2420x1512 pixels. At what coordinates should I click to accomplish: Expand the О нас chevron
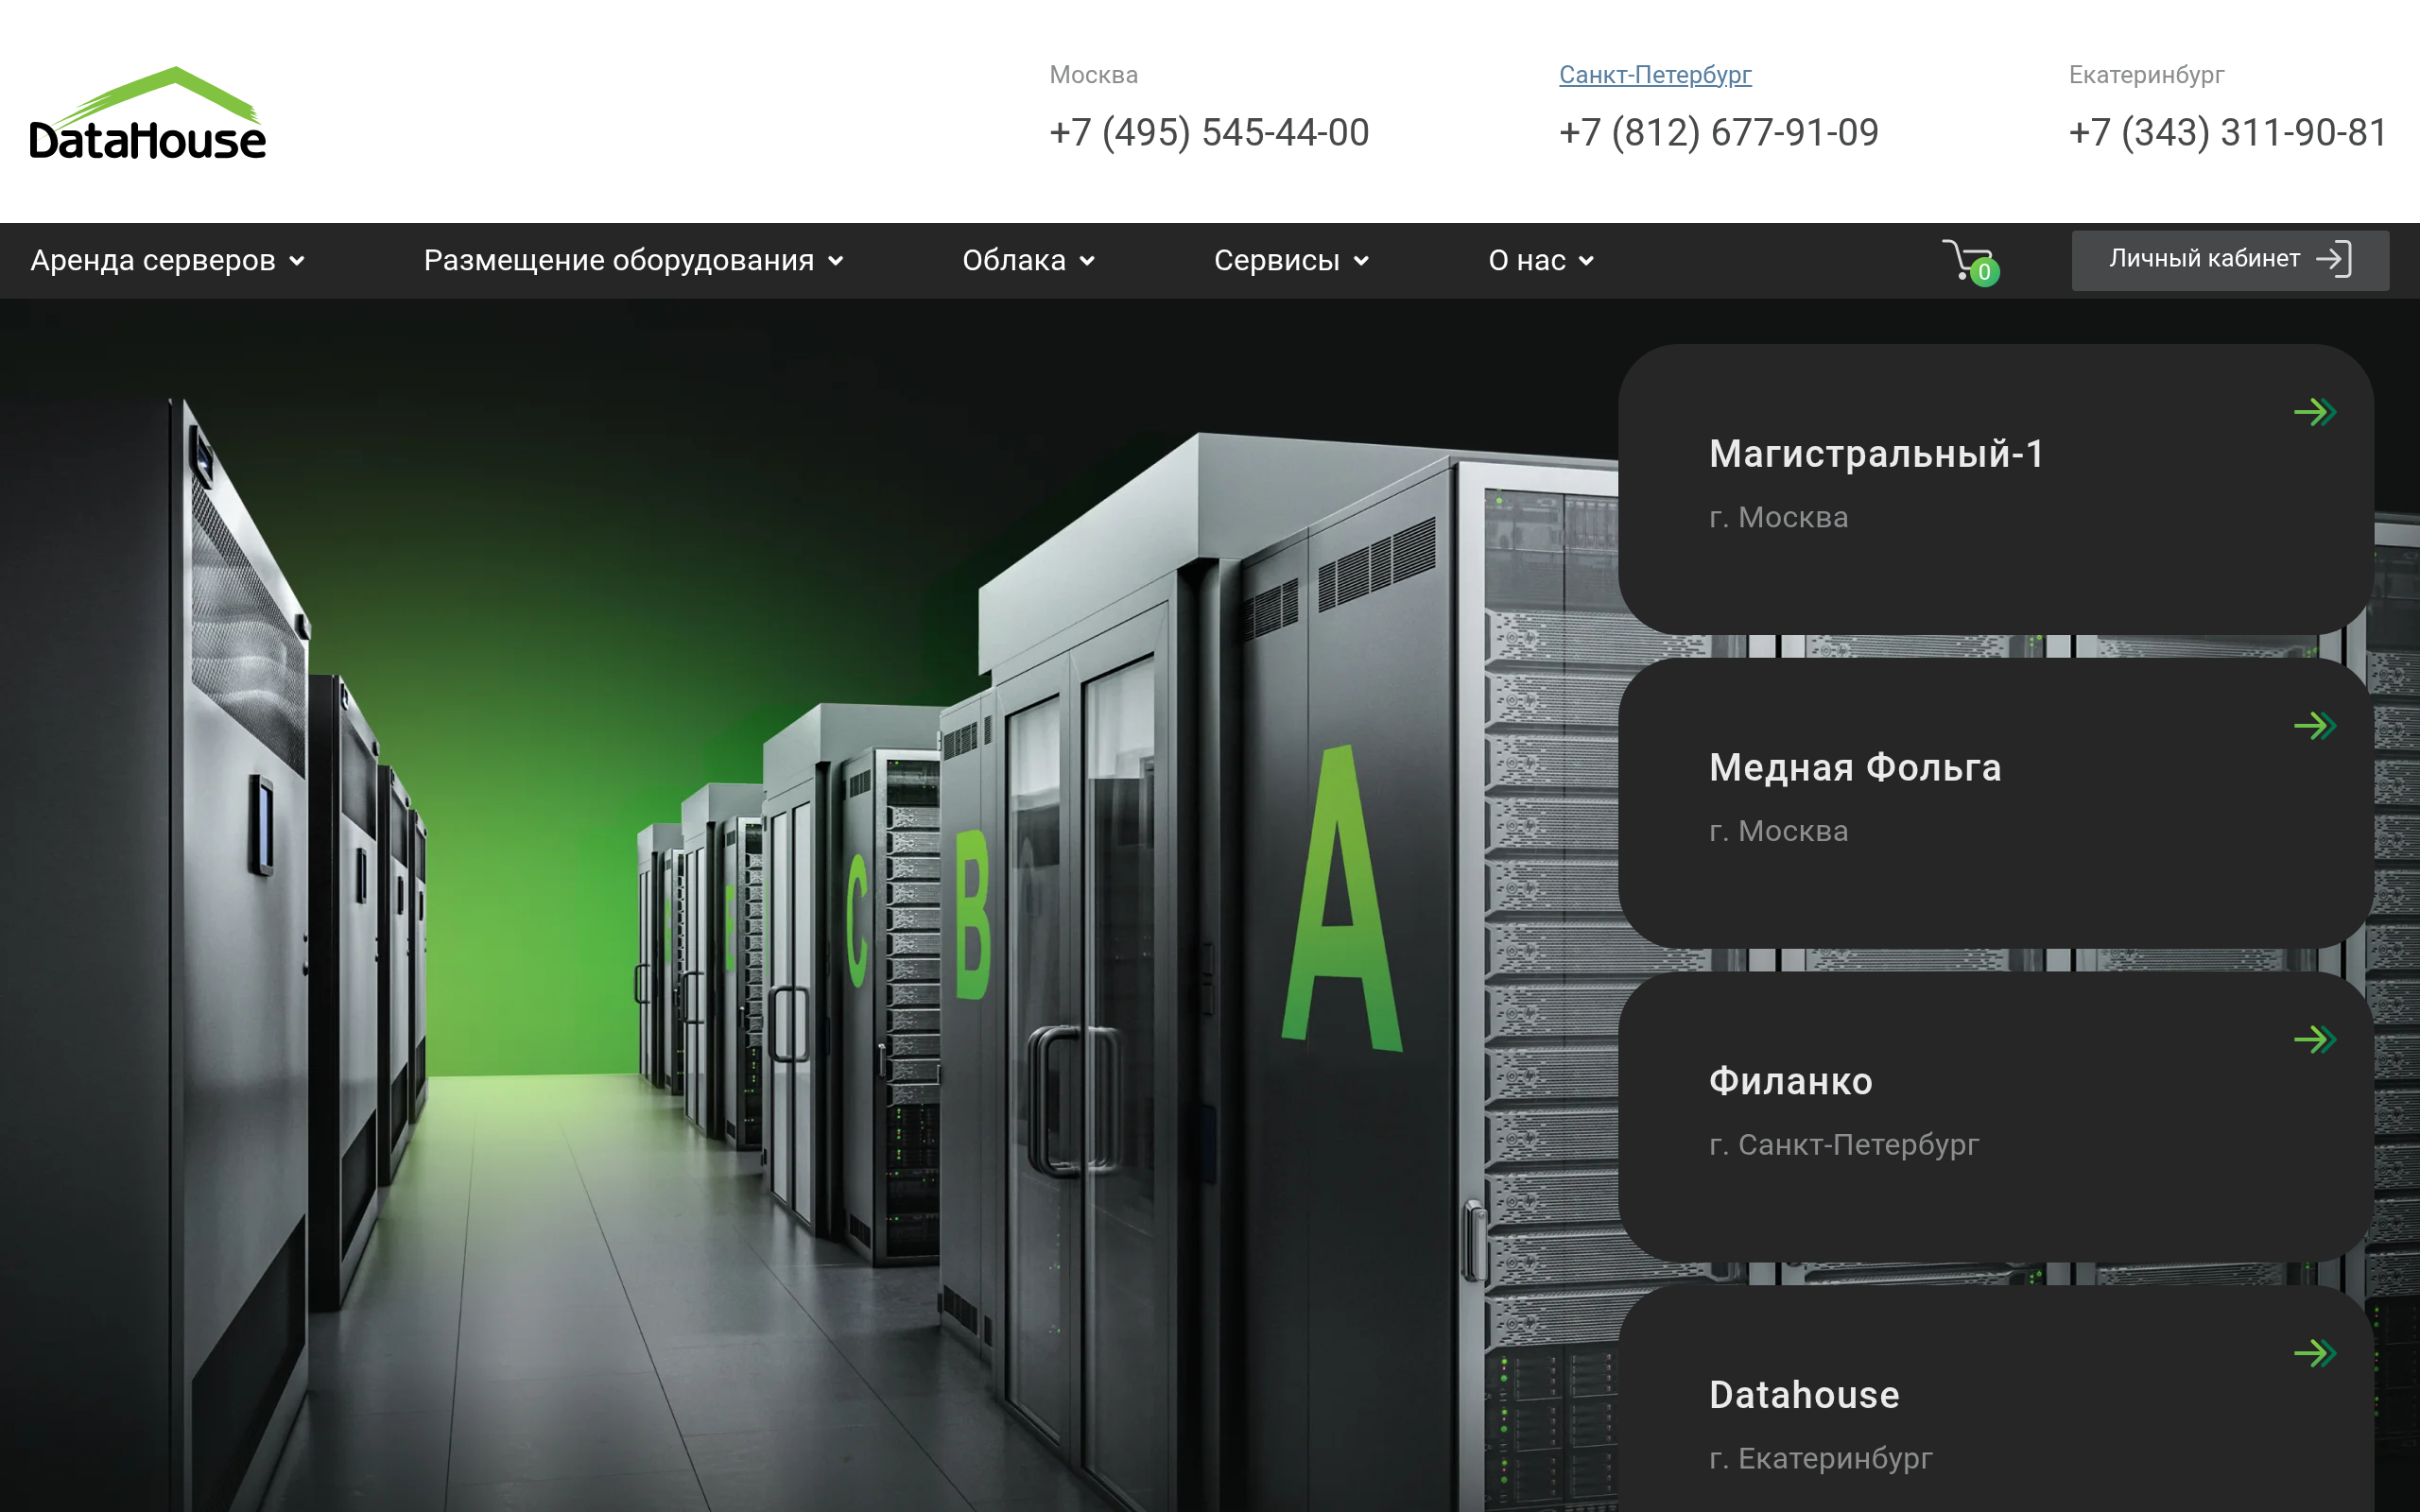pyautogui.click(x=1586, y=261)
